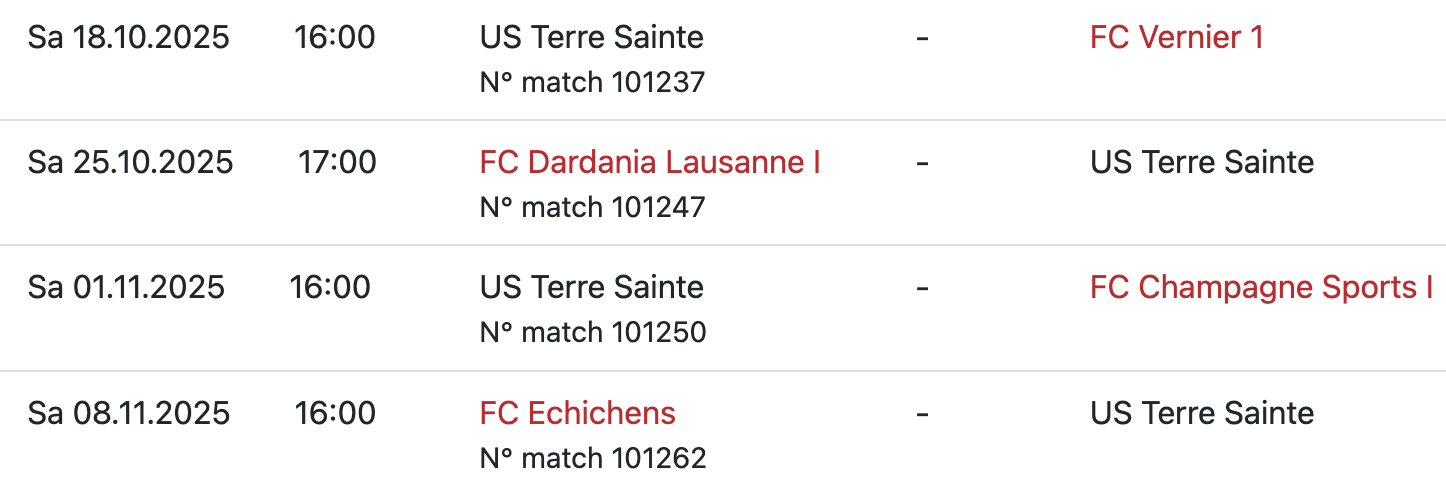Click the 17:00 kickoff time

click(337, 162)
